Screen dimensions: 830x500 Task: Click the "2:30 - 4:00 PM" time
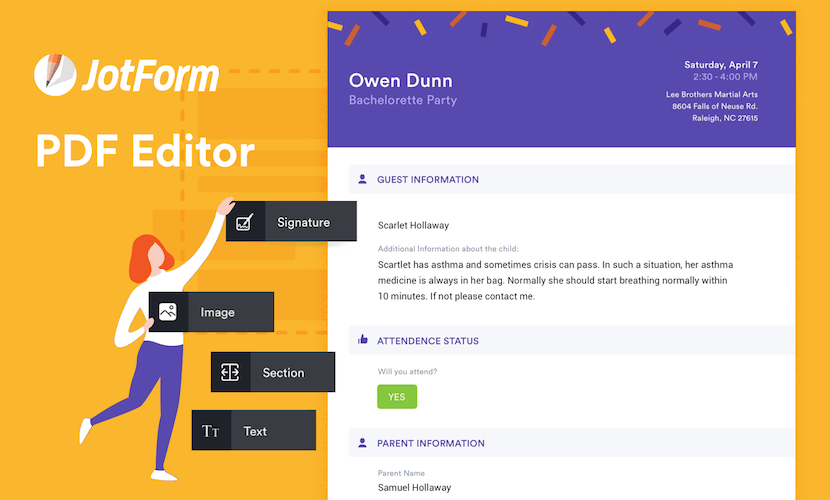pos(725,77)
